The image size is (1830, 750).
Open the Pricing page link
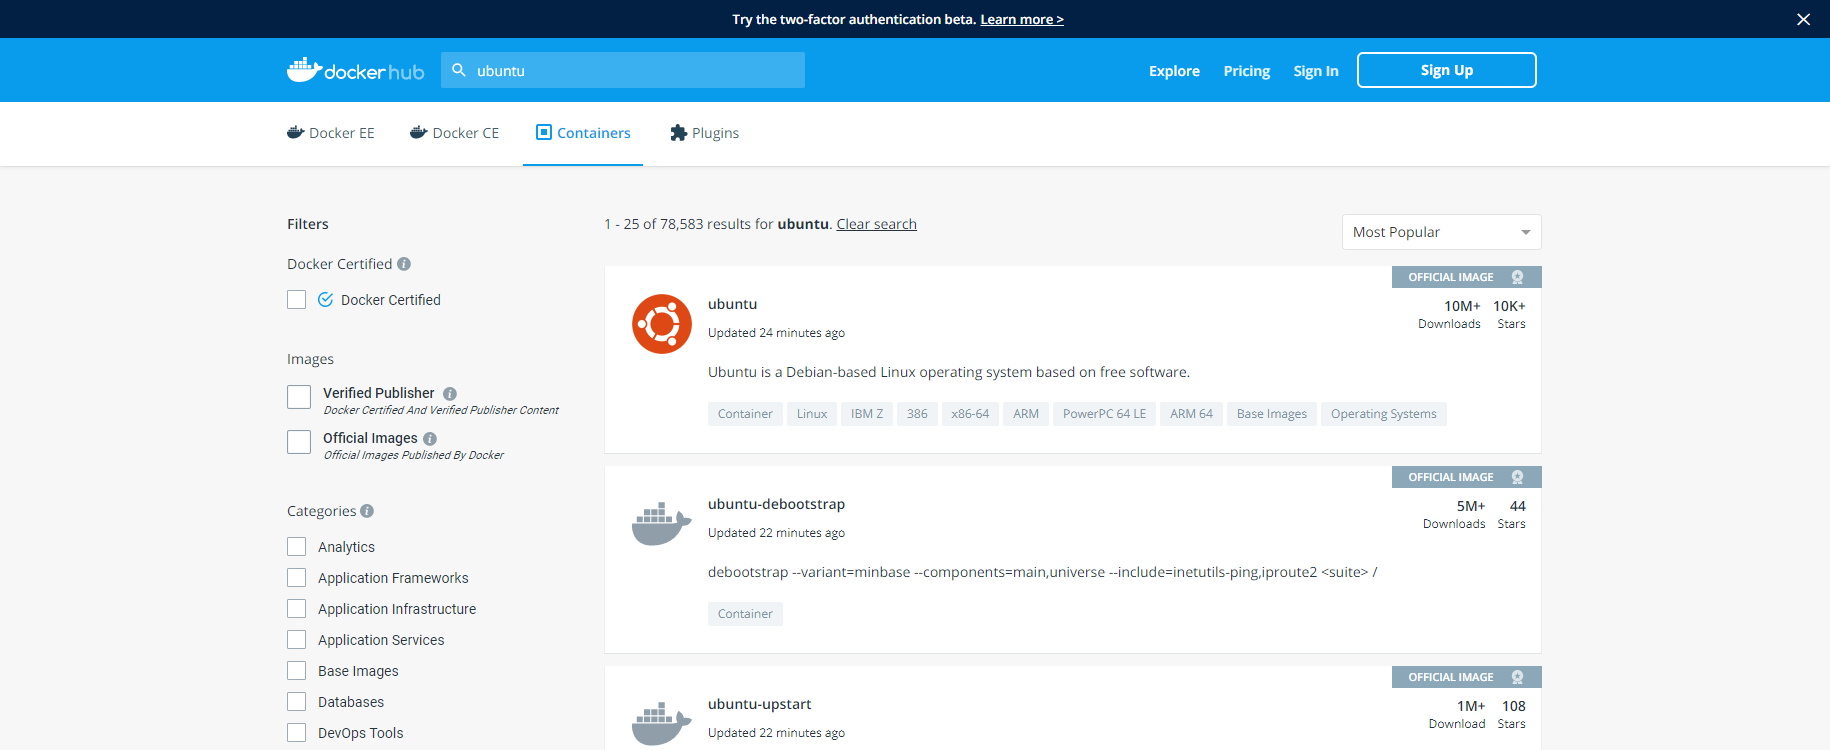coord(1246,70)
